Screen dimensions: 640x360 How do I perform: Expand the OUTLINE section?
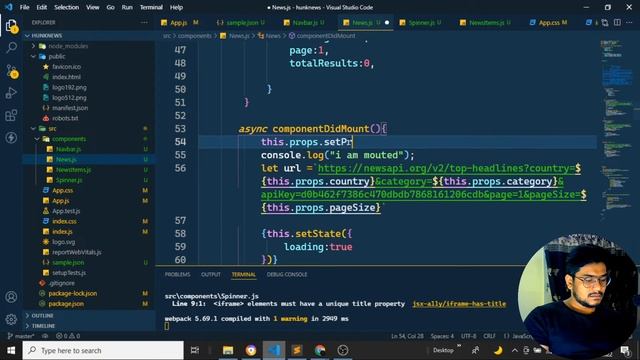point(42,316)
